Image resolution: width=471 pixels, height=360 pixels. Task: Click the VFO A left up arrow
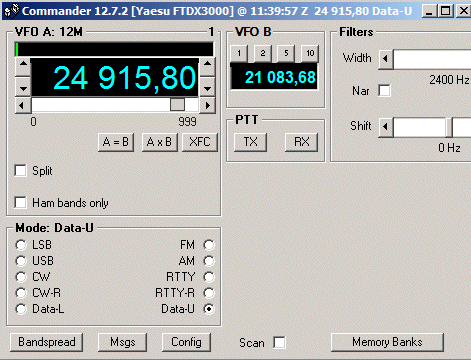point(23,66)
